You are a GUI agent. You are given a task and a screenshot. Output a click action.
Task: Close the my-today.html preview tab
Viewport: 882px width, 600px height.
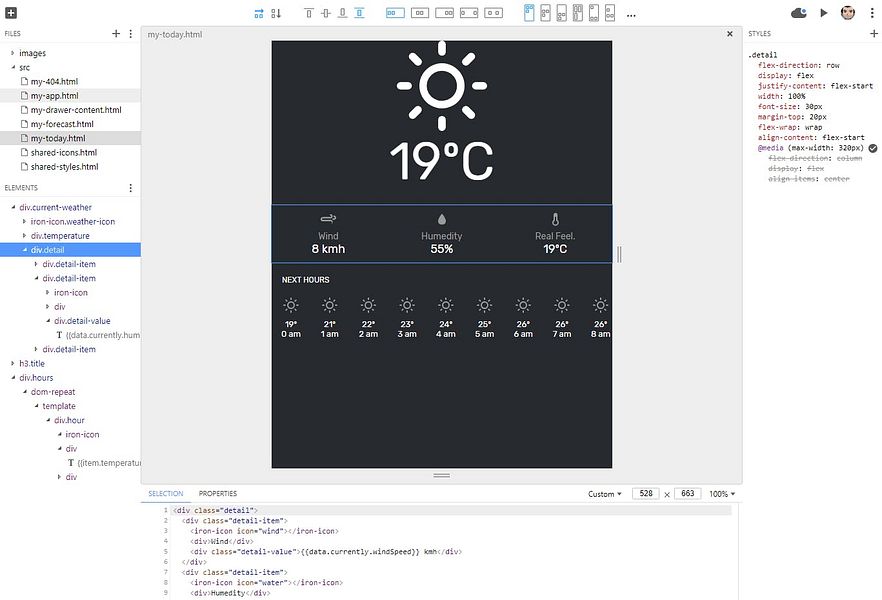(x=730, y=34)
